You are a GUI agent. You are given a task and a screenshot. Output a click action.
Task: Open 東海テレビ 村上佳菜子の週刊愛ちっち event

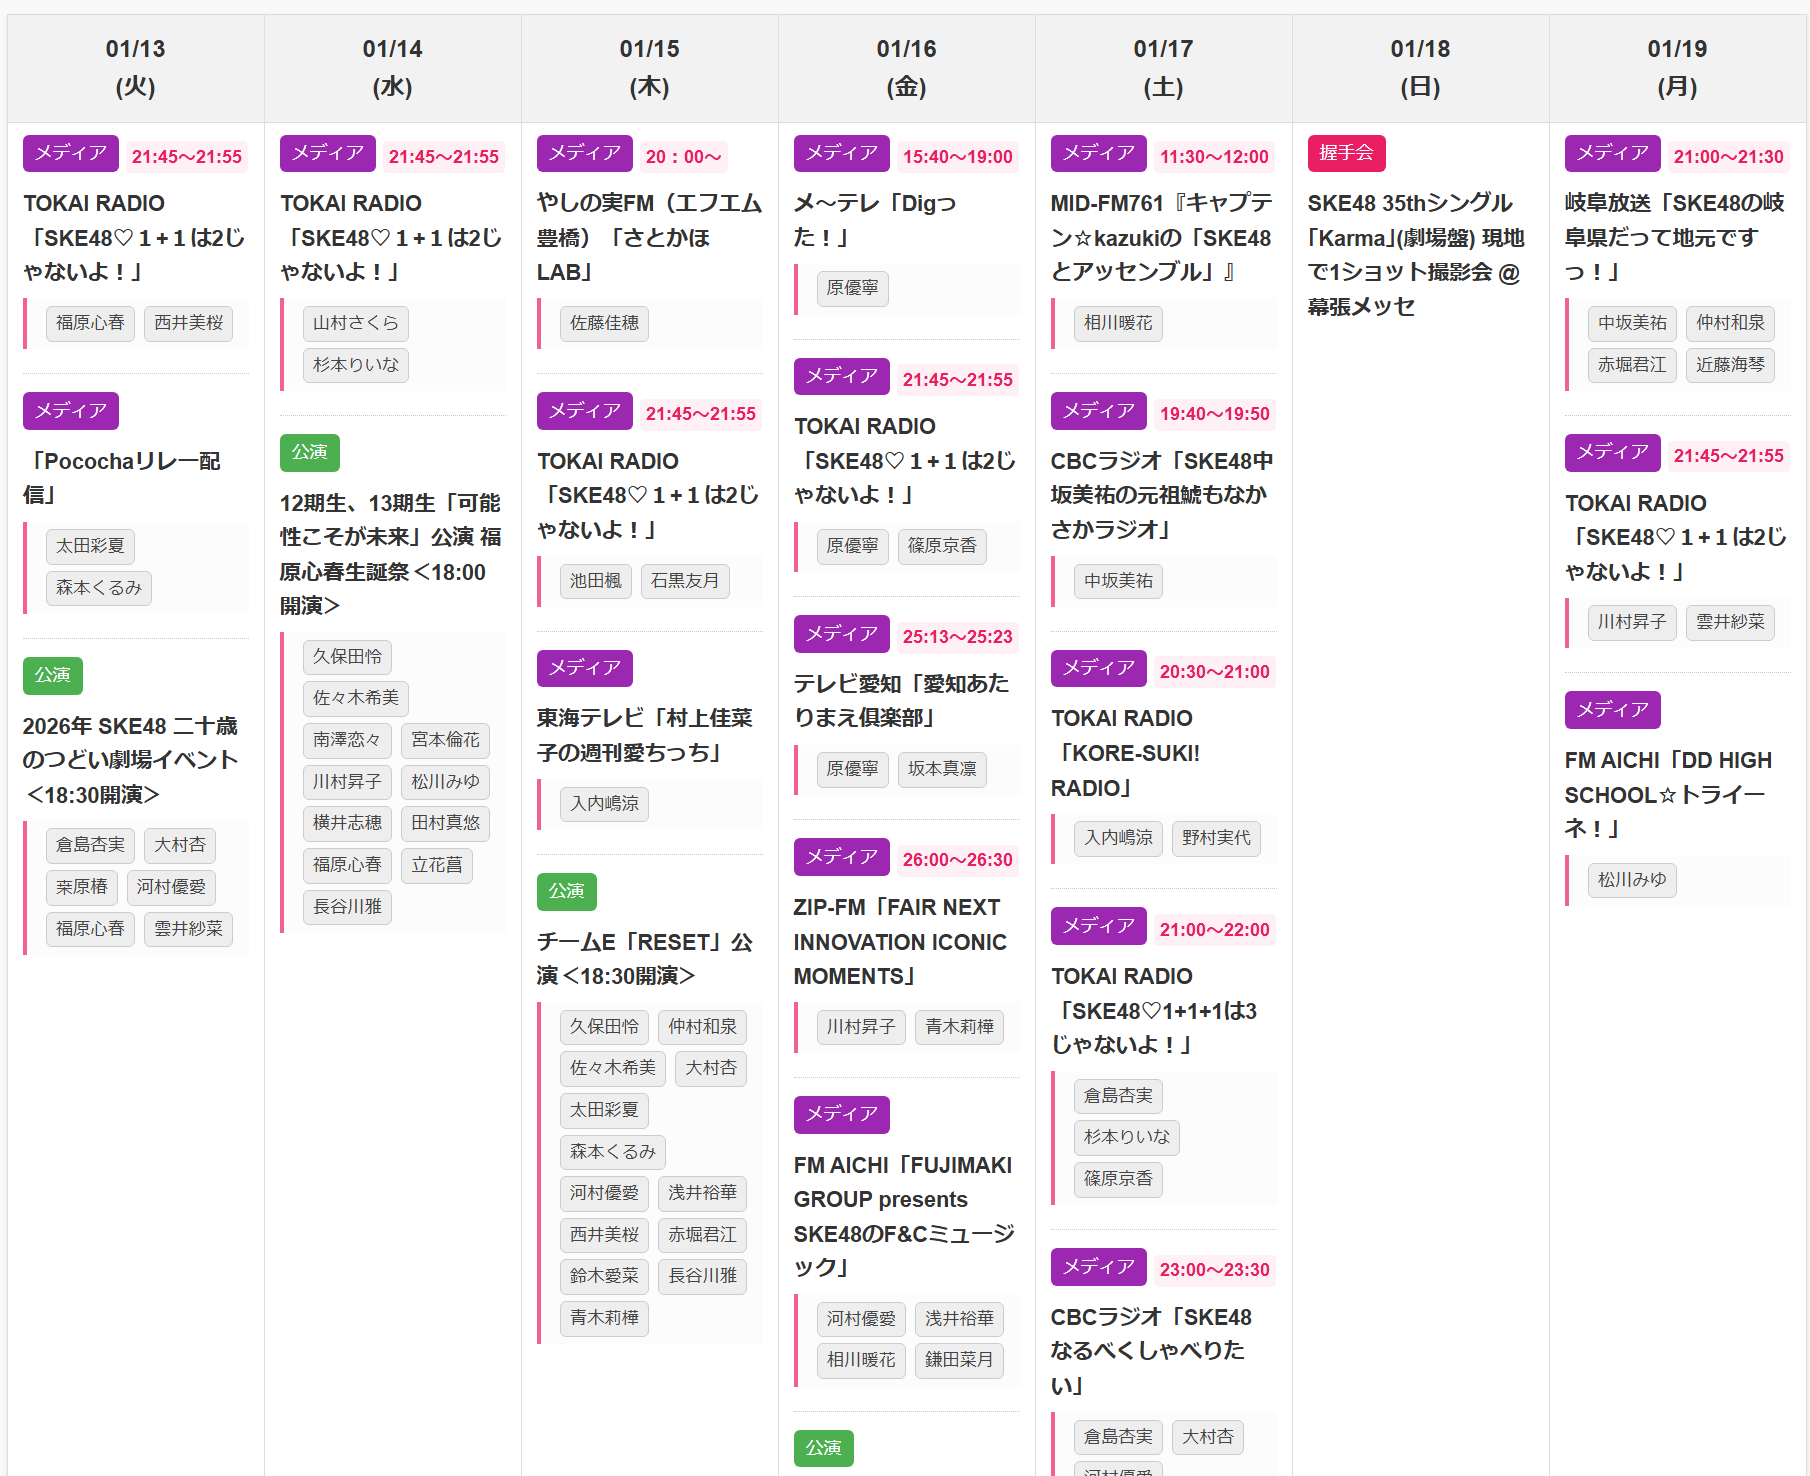[x=644, y=734]
